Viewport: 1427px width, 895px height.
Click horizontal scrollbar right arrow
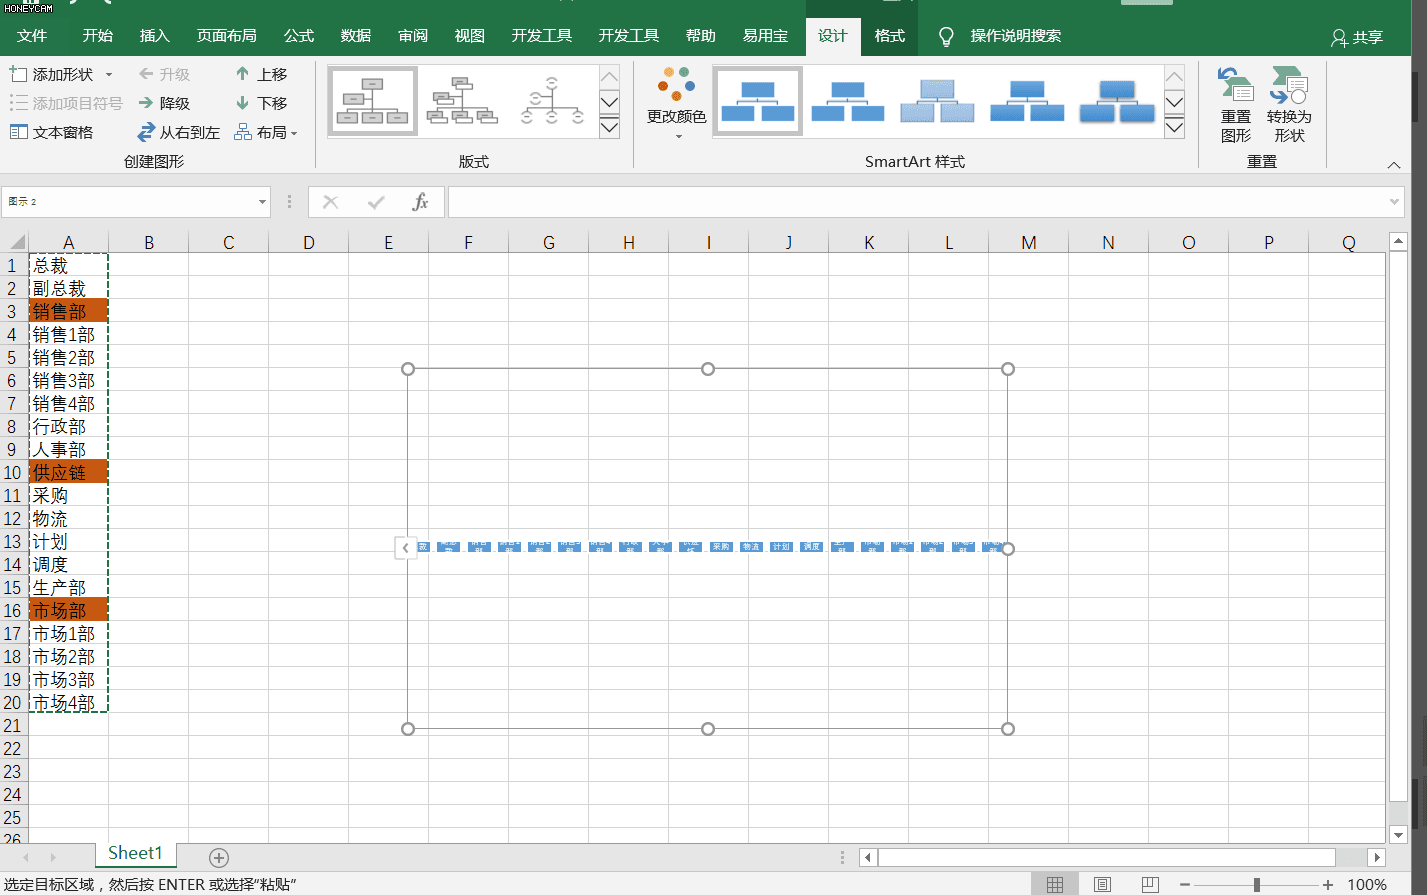(1377, 857)
